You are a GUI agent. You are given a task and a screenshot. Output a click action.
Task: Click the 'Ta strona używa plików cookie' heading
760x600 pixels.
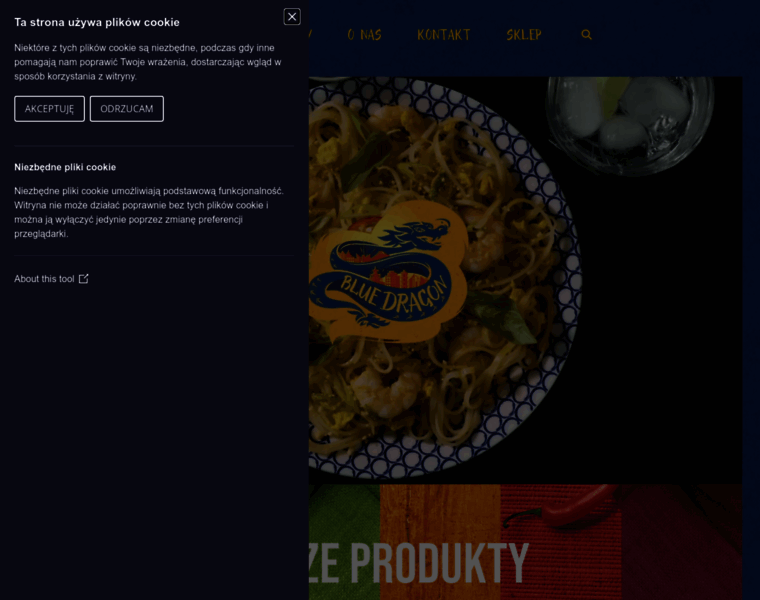click(97, 22)
